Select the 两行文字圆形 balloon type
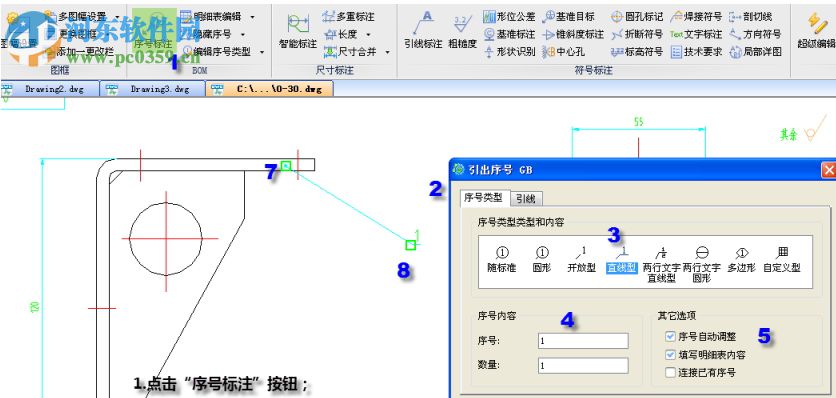836x398 pixels. (702, 264)
